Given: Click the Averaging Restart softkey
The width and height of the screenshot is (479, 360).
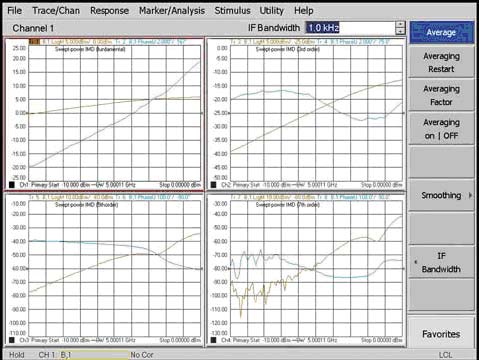Looking at the screenshot, I should [x=441, y=62].
